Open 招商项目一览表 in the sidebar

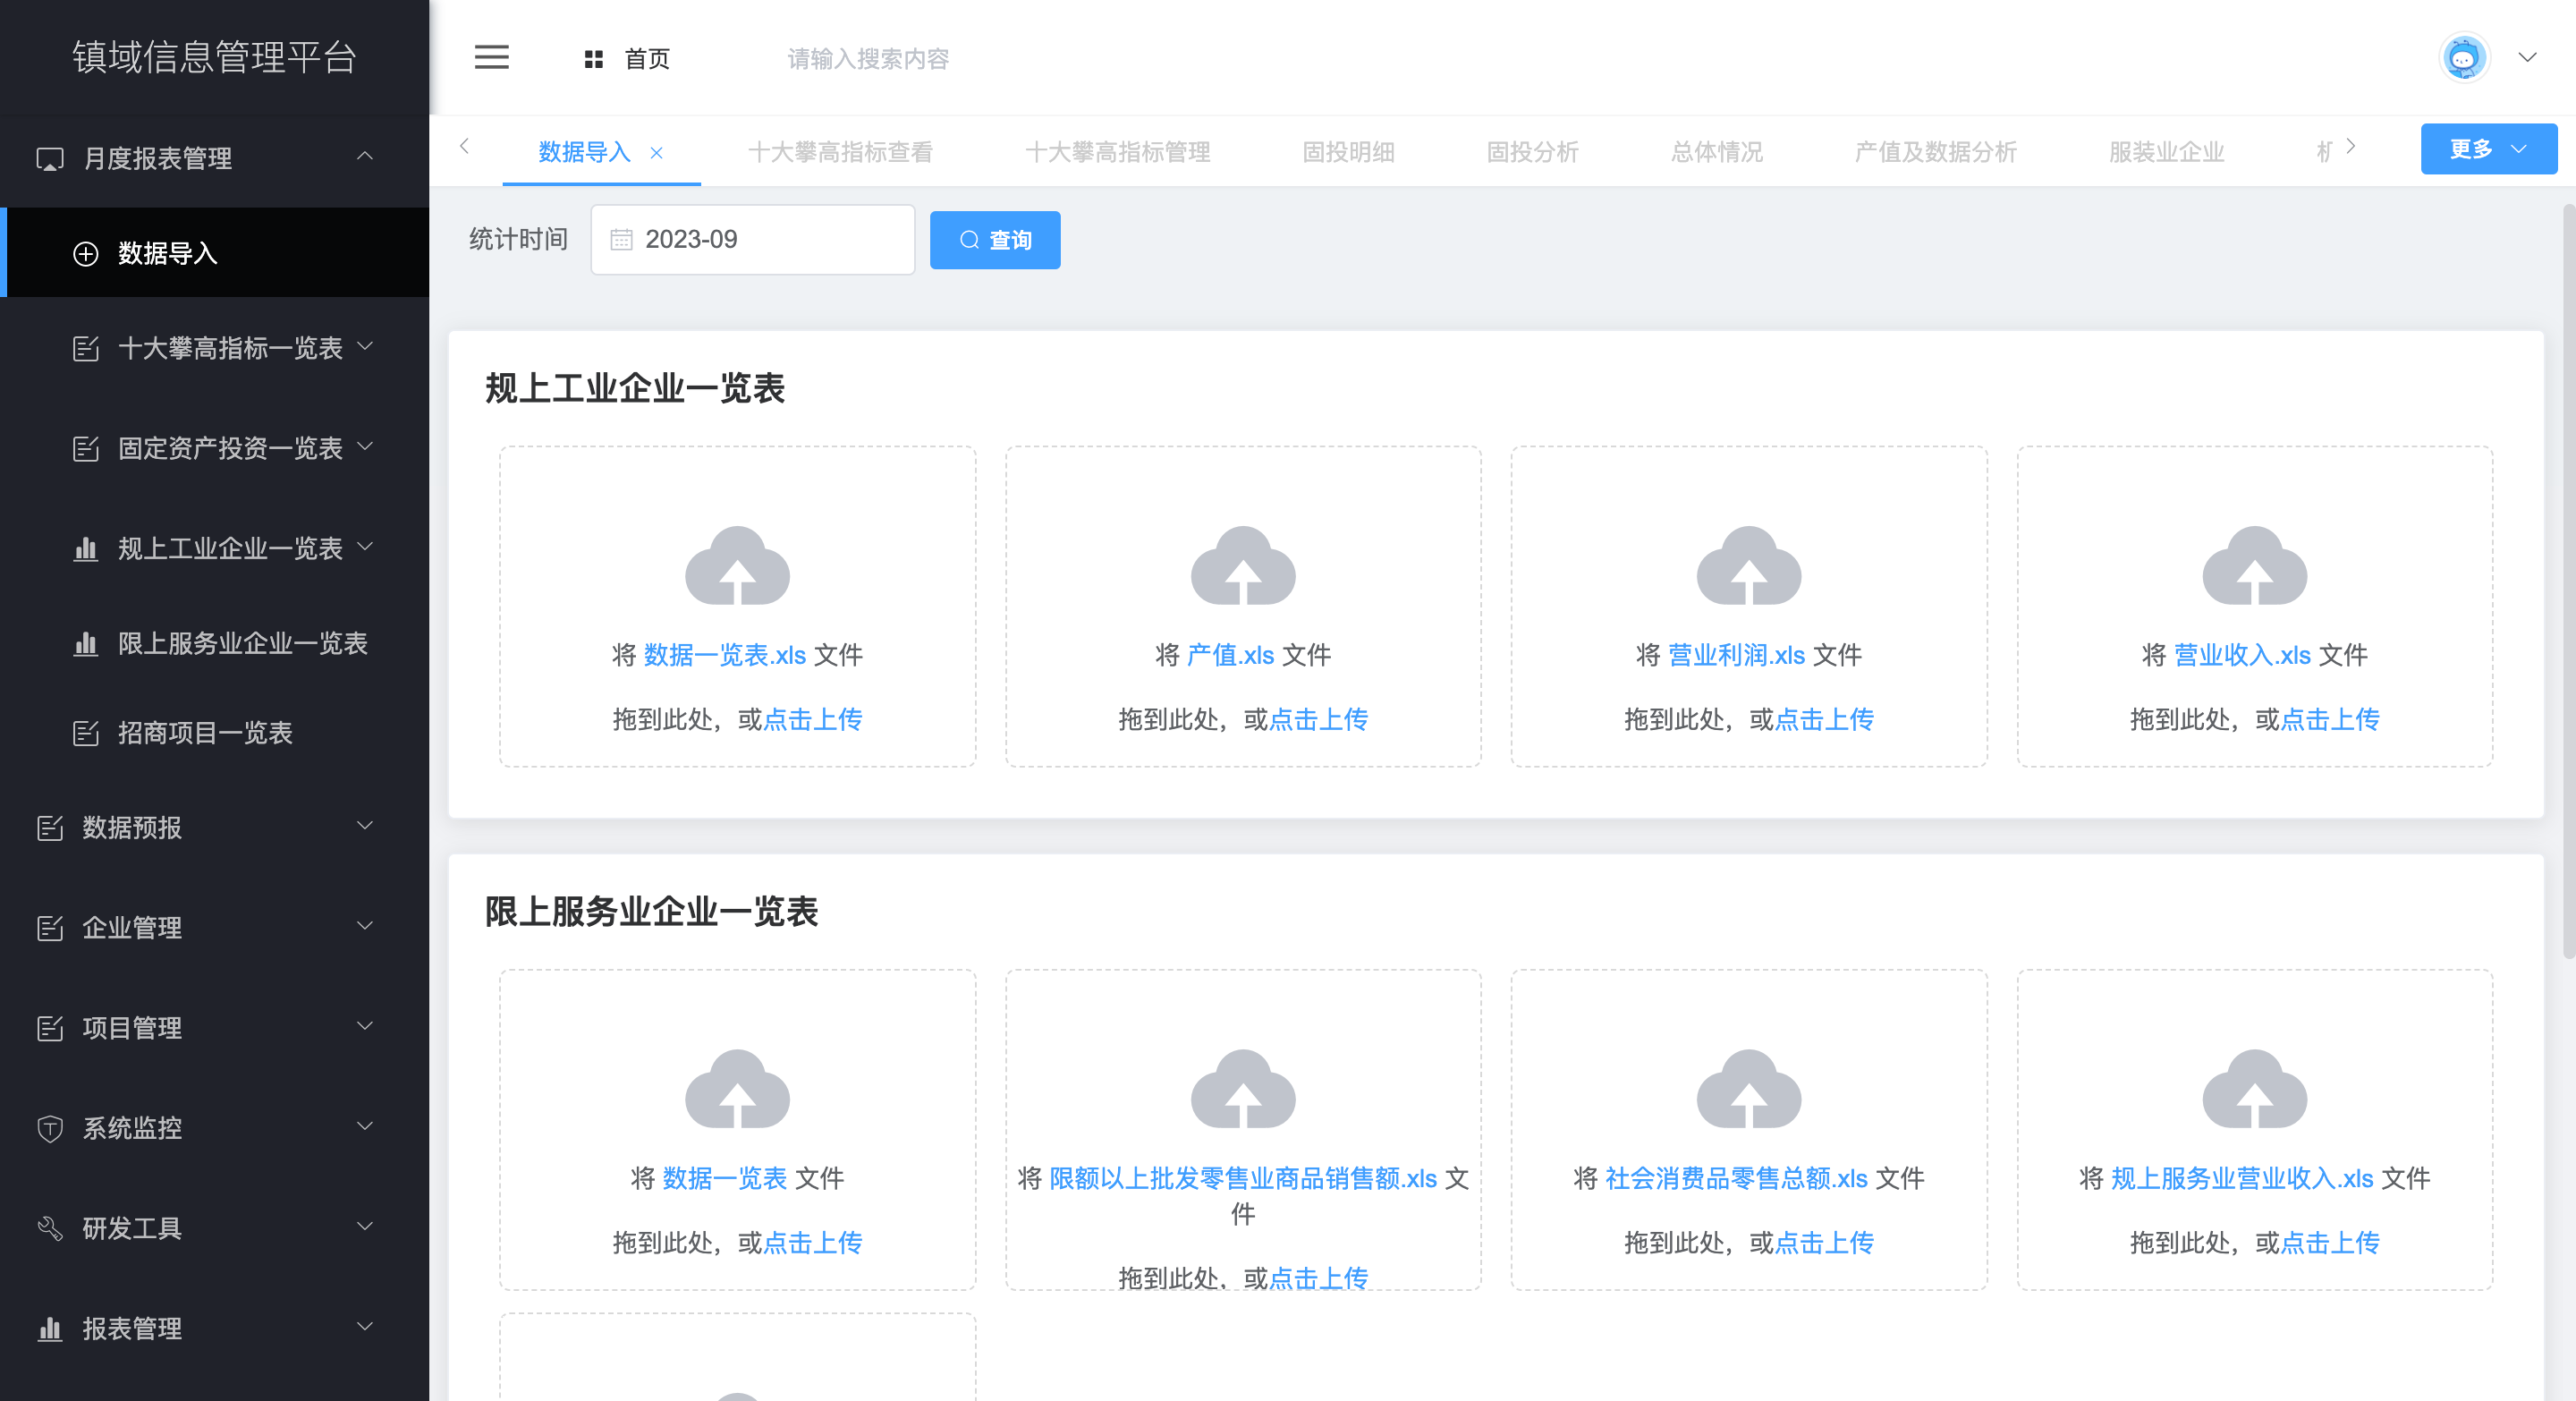tap(214, 733)
